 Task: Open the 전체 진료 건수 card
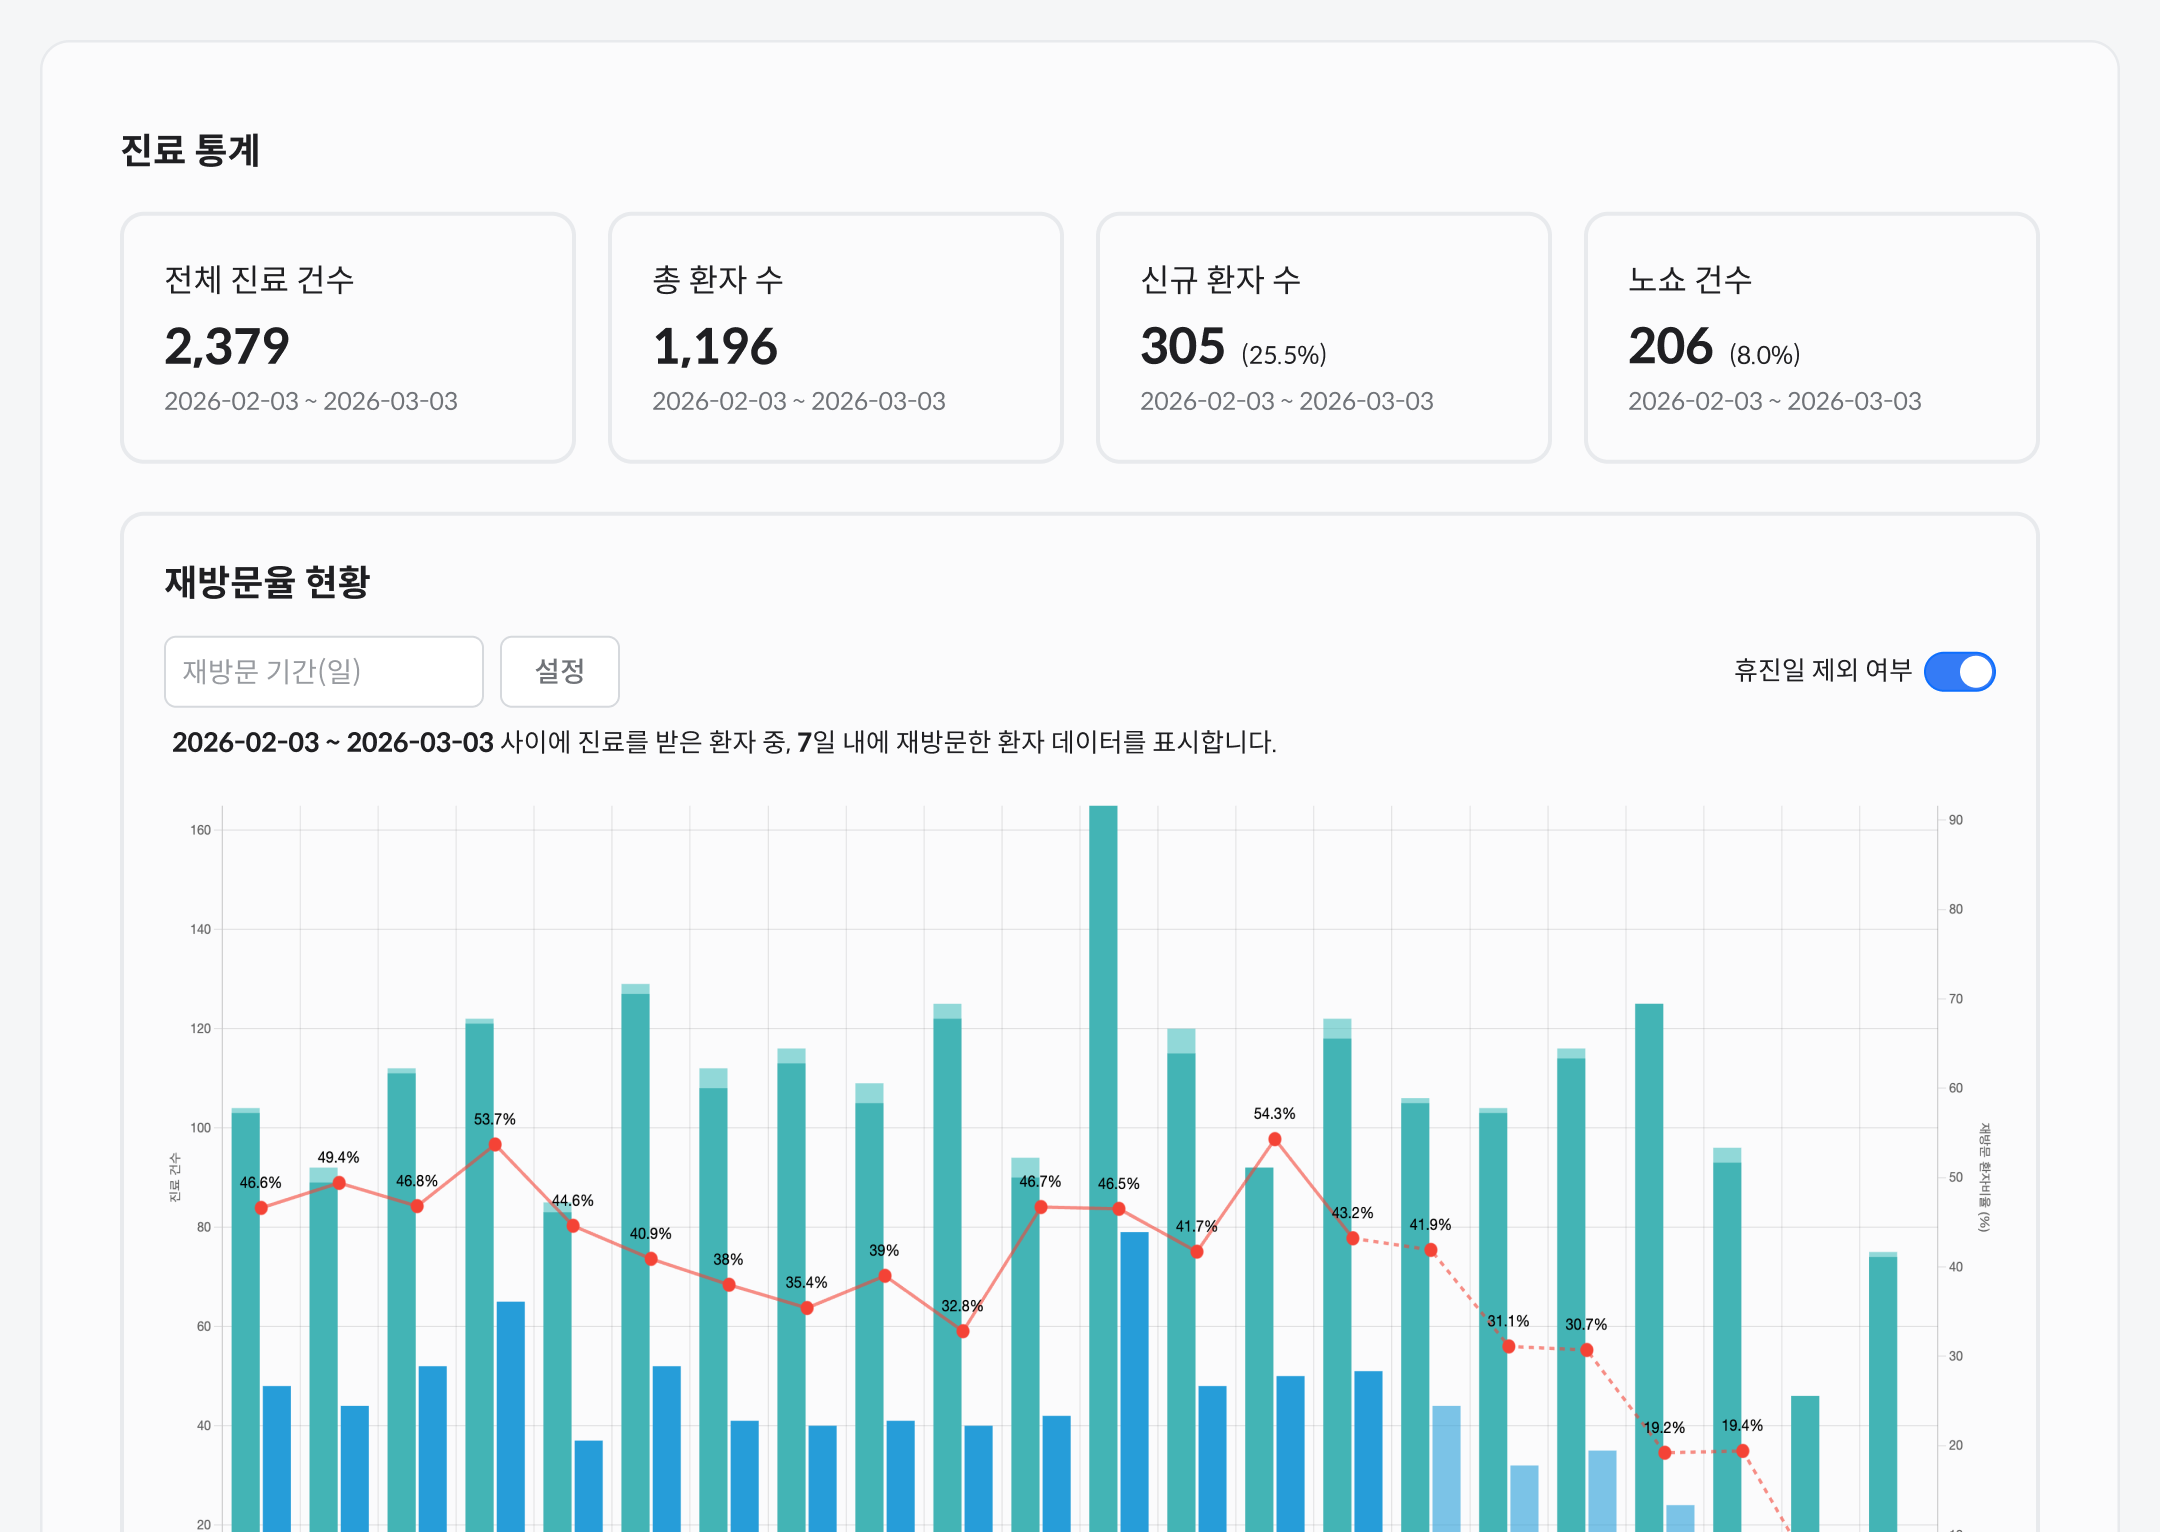coord(347,337)
